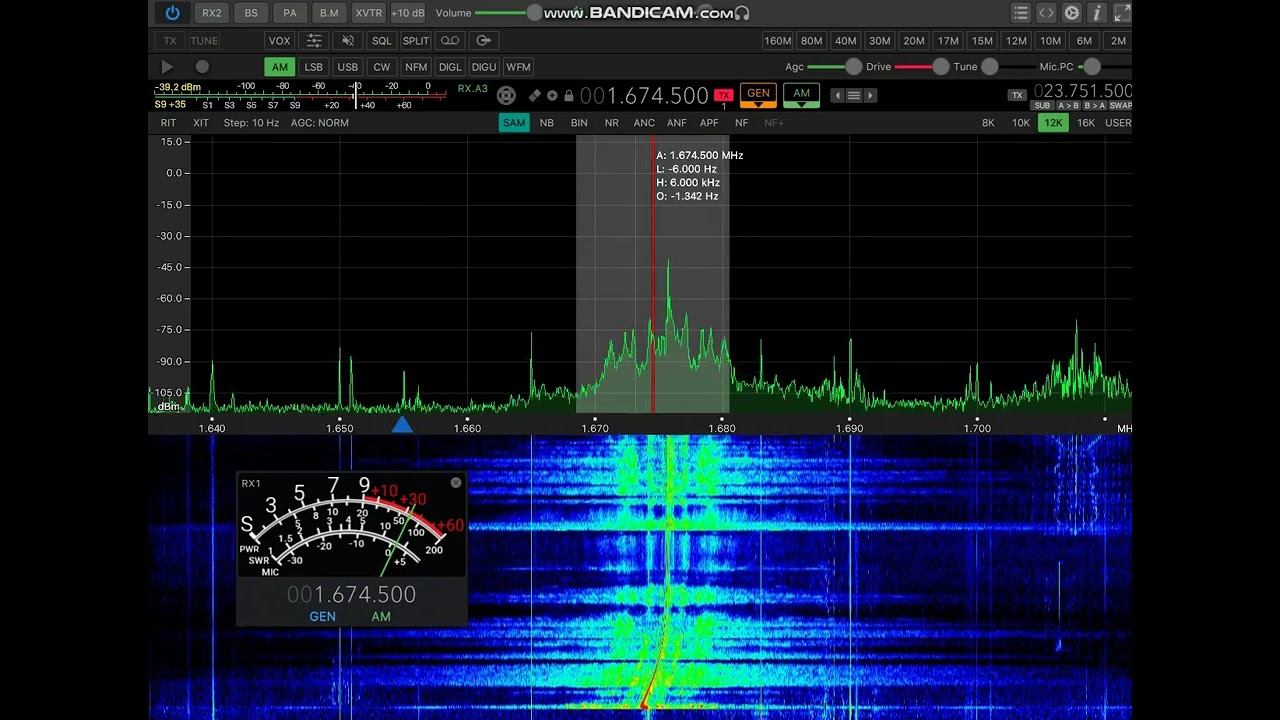Open the list menu icon at top right
The width and height of the screenshot is (1280, 720).
(1020, 13)
